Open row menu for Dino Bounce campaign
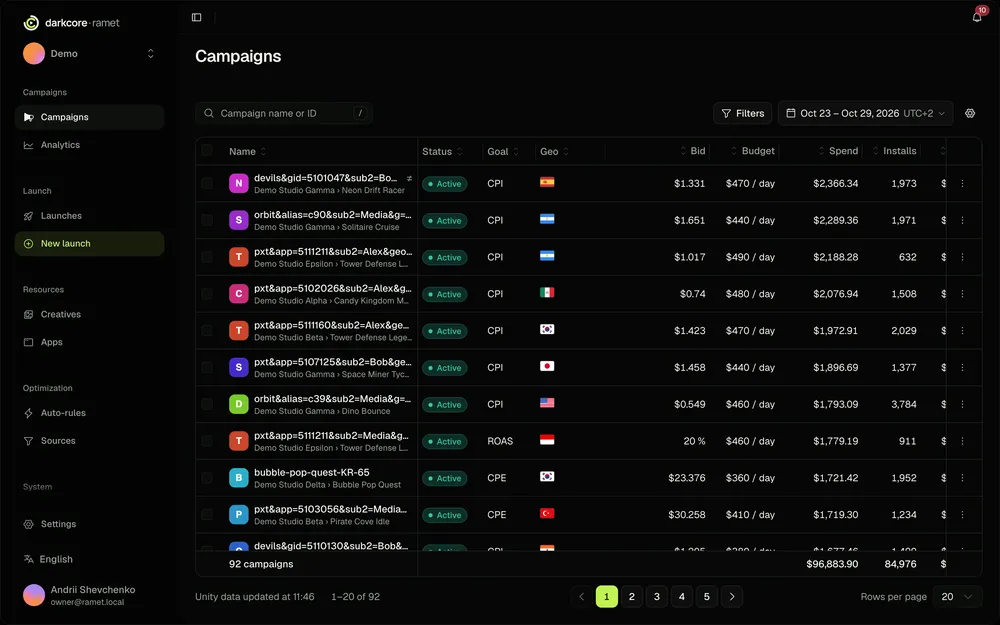Viewport: 1000px width, 625px height. 962,404
